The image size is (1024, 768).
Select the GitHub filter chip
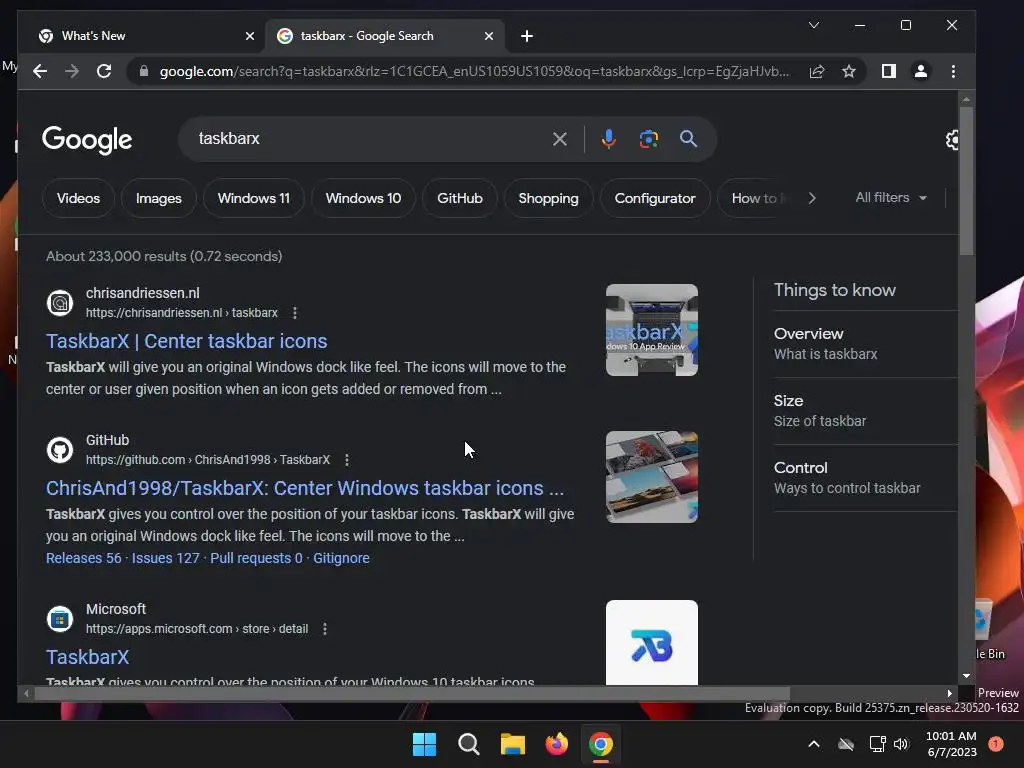point(460,198)
